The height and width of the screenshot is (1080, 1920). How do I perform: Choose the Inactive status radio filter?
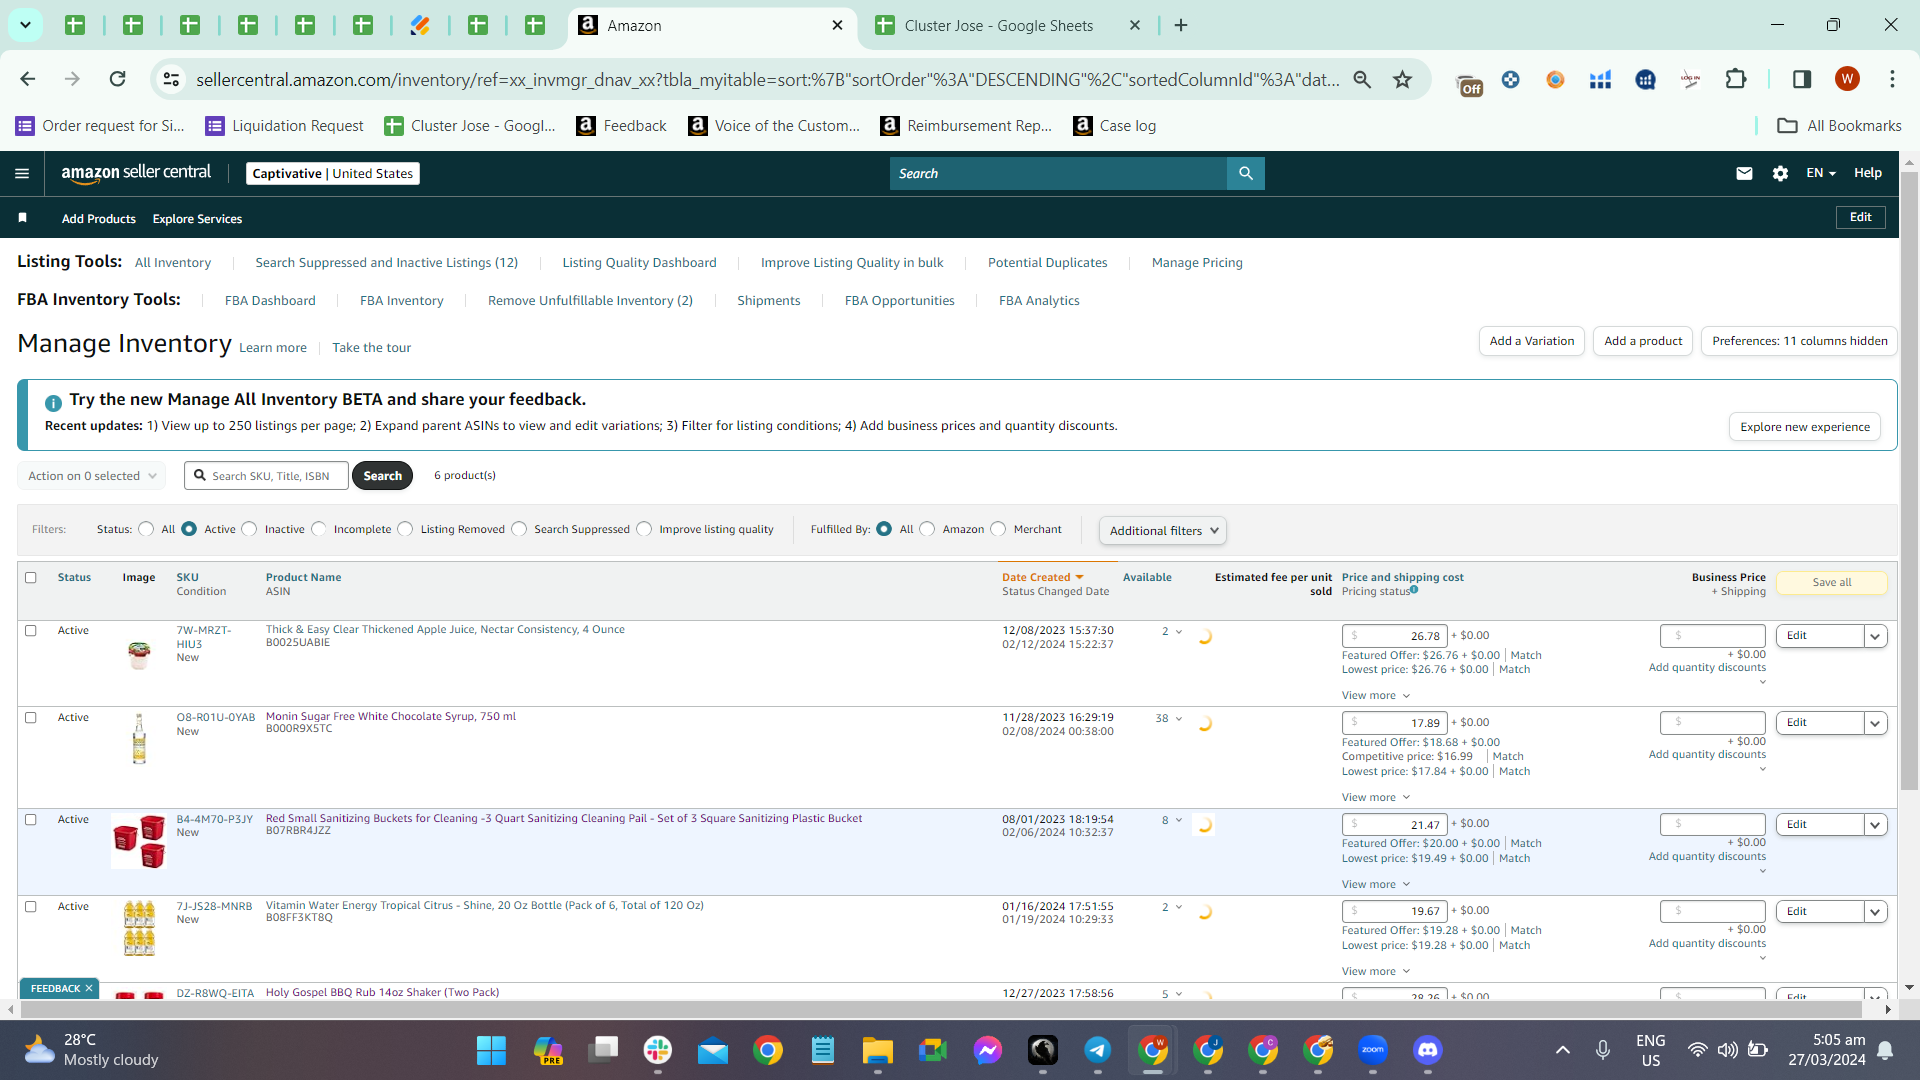(x=249, y=529)
